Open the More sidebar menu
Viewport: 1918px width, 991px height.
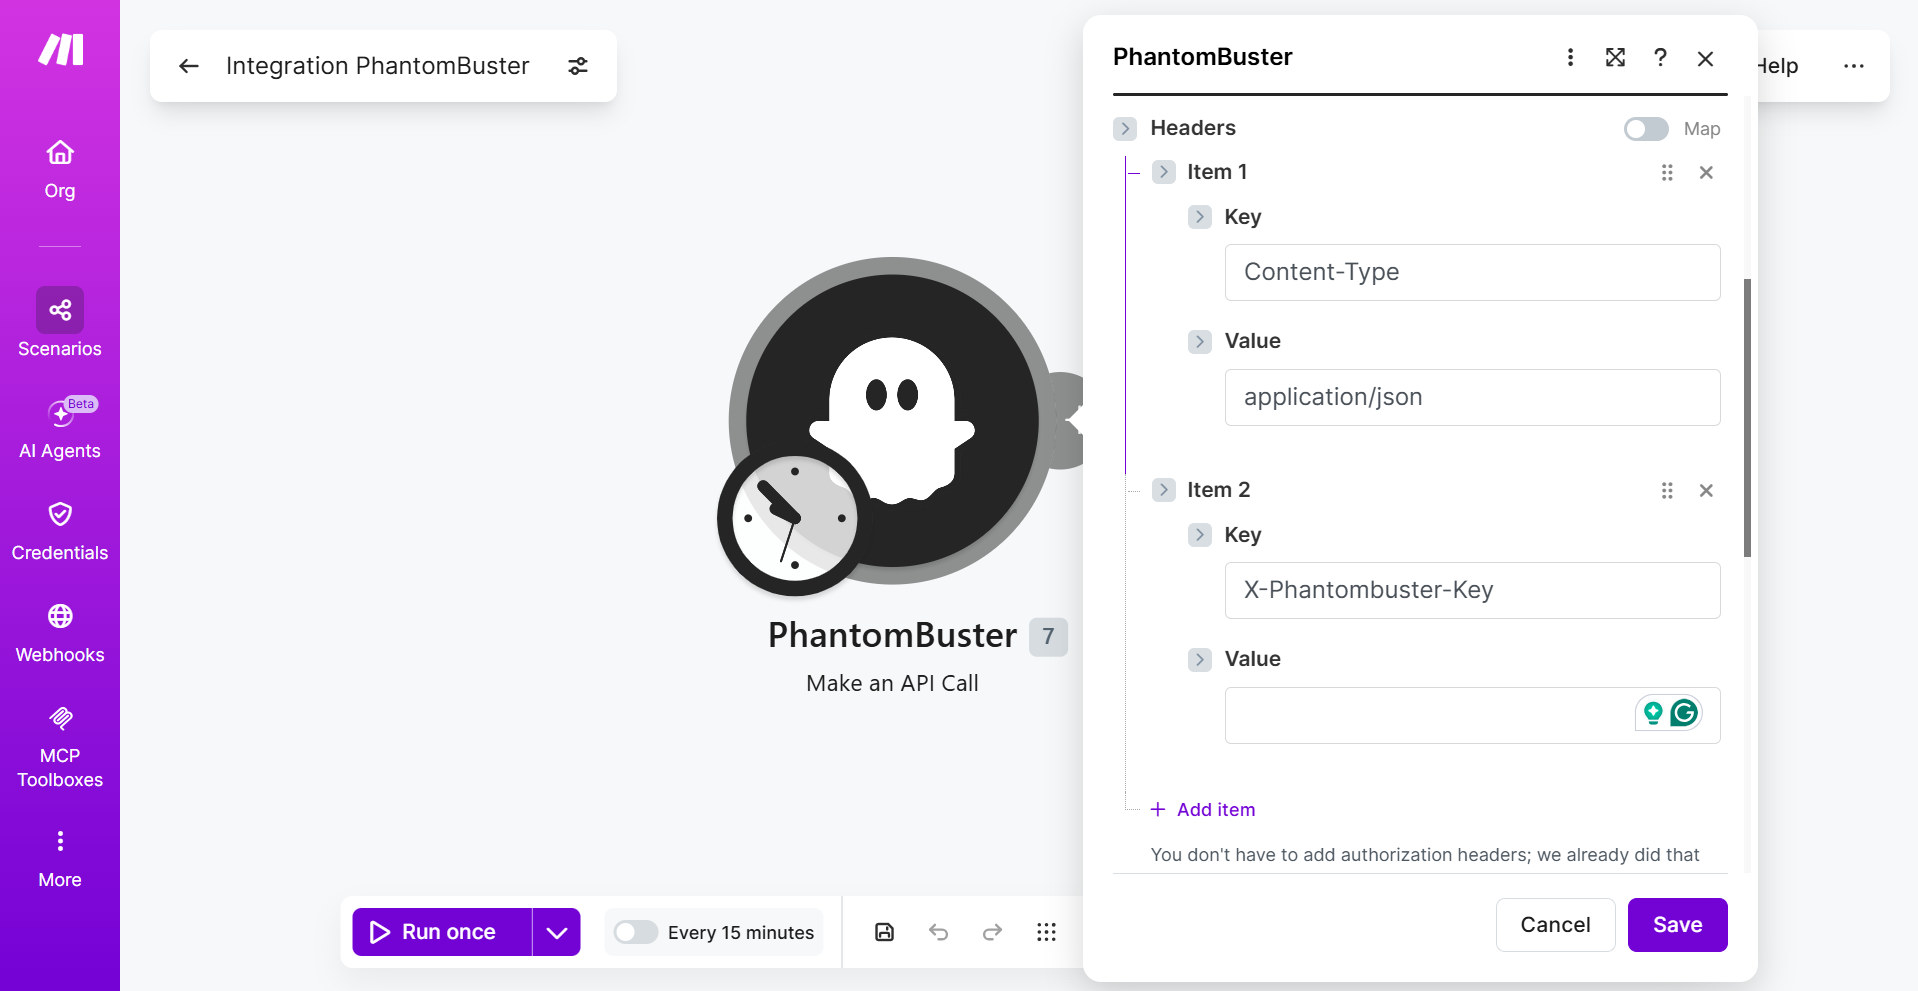point(60,858)
